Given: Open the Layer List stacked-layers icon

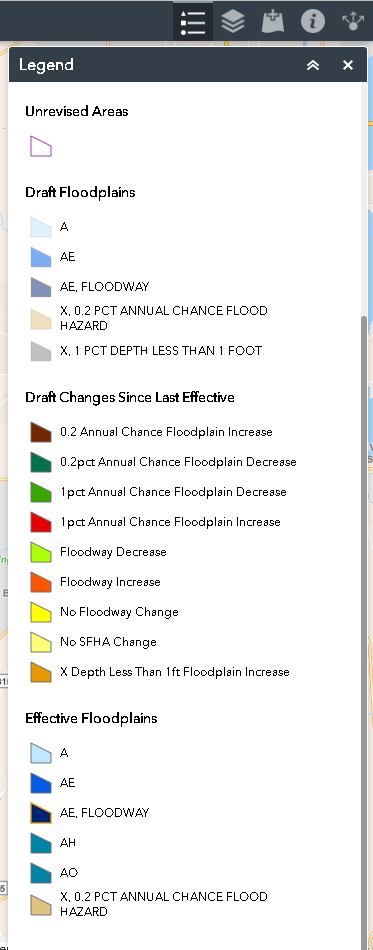Looking at the screenshot, I should [233, 21].
